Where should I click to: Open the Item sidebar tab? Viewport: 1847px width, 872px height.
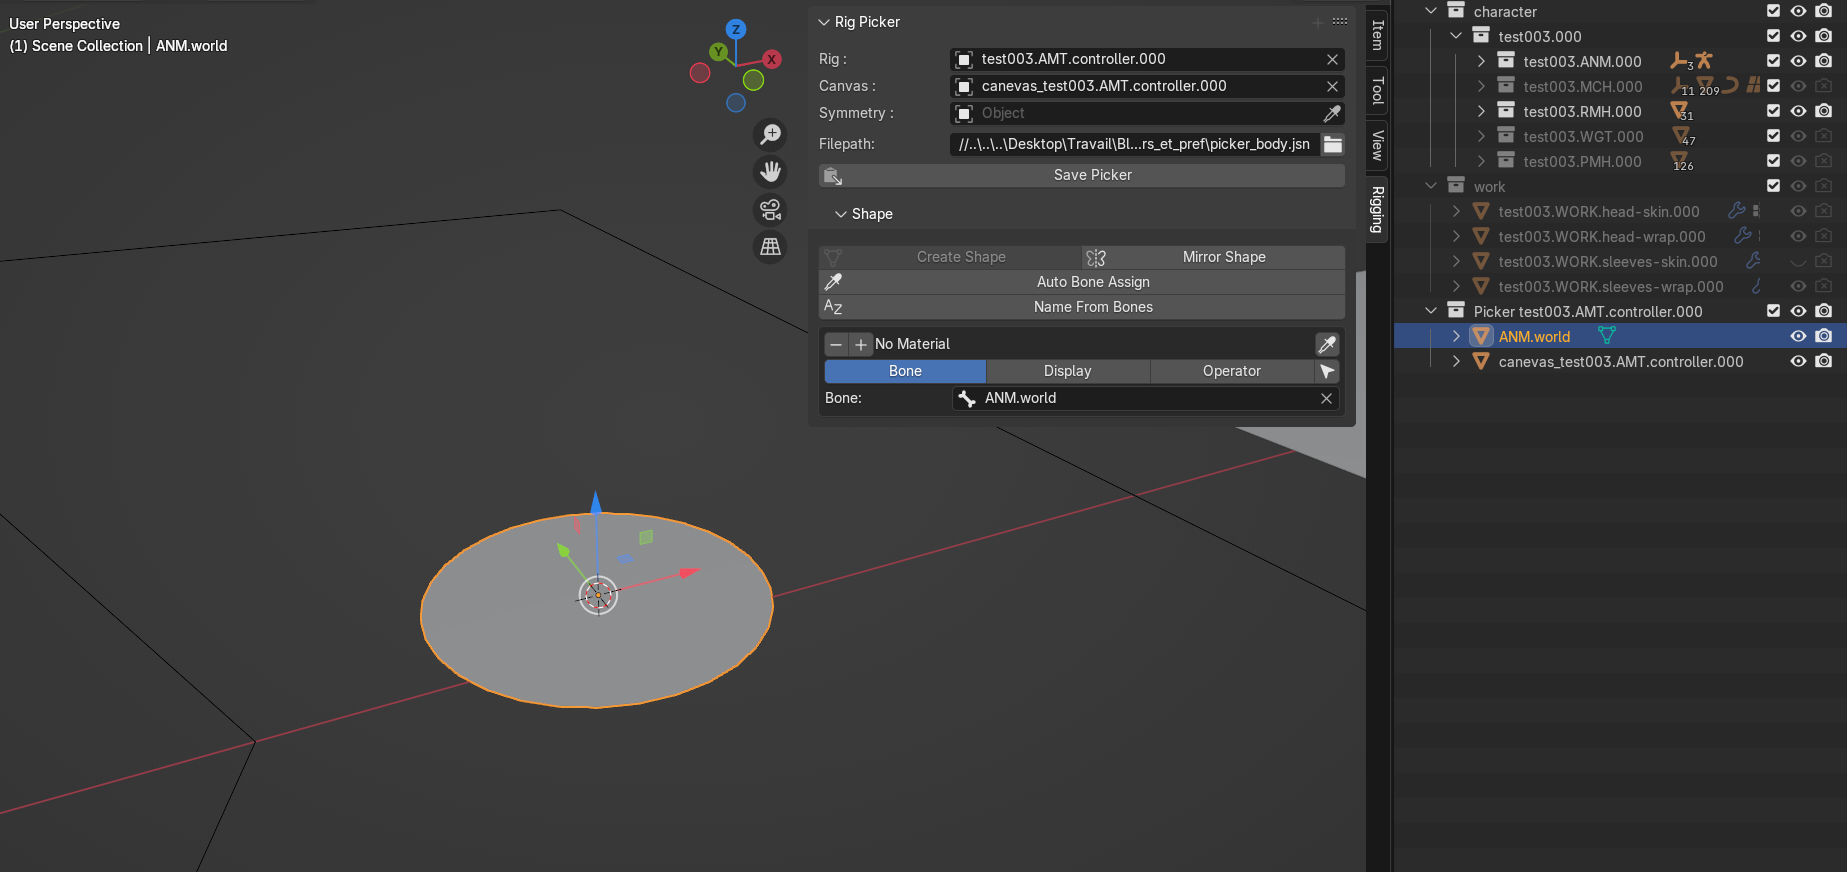[1377, 35]
